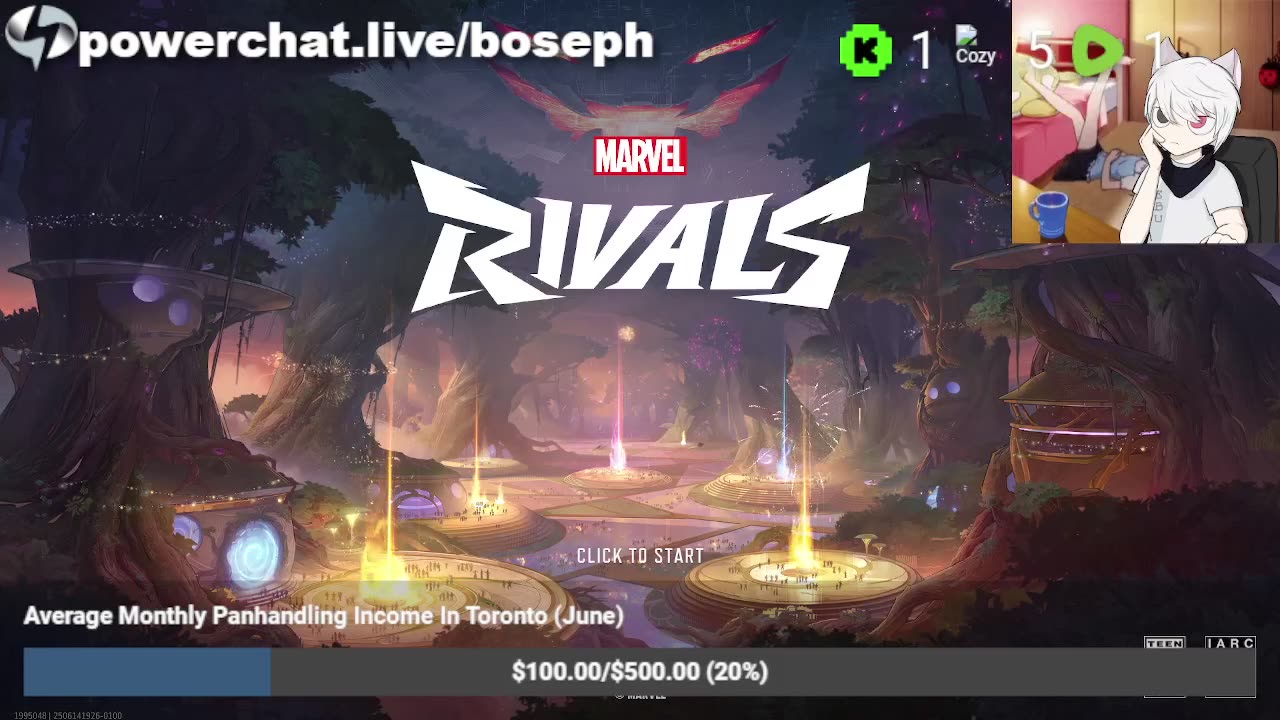This screenshot has height=720, width=1280.
Task: Click the red Marvel logo
Action: tap(640, 156)
